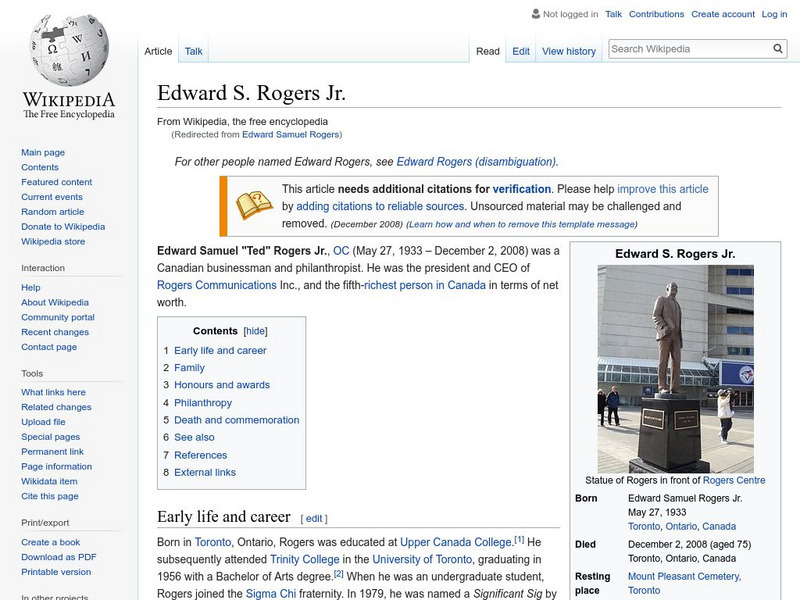The height and width of the screenshot is (600, 800).
Task: Click Create account at the top
Action: pos(722,14)
